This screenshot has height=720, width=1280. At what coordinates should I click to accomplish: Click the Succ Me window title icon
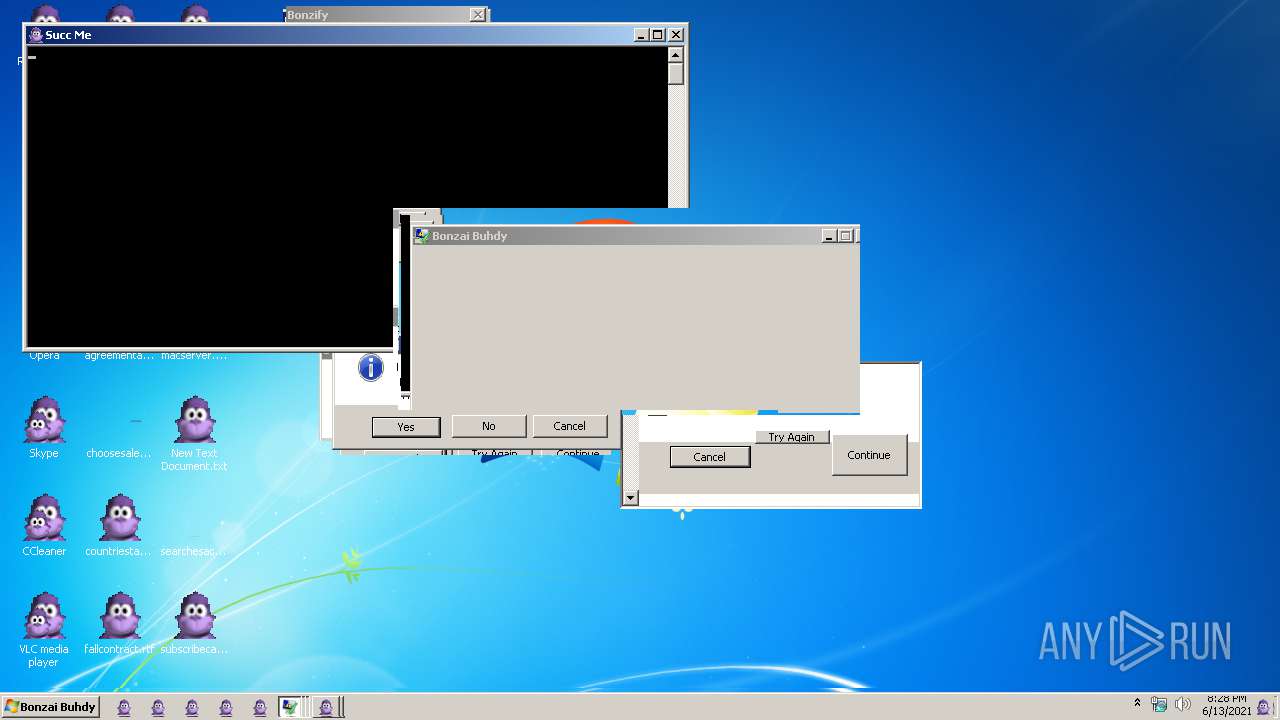[36, 35]
